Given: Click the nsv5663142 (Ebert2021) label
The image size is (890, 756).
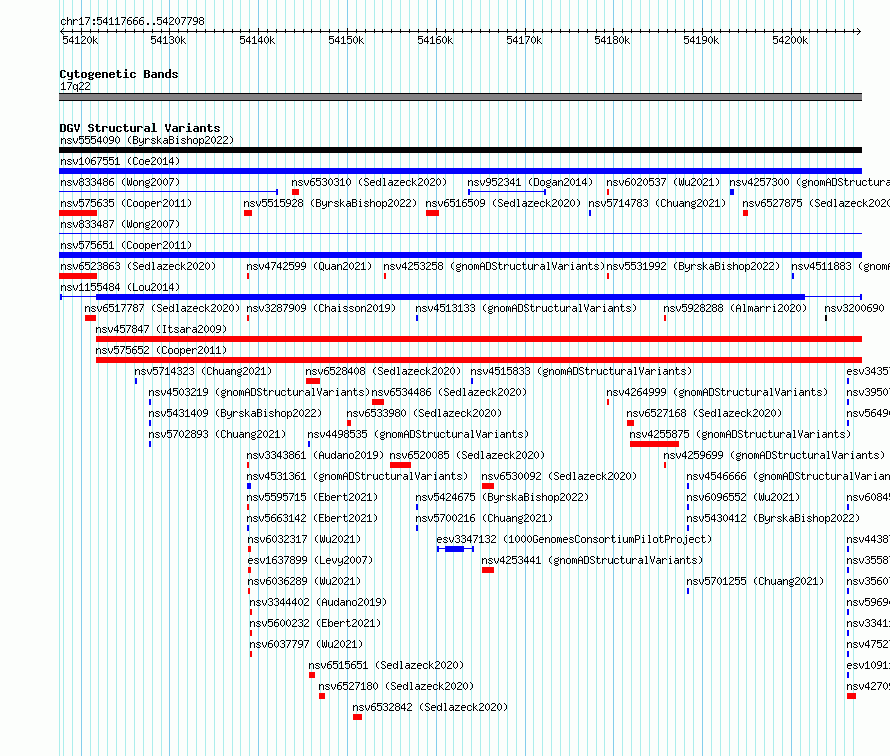Looking at the screenshot, I should (312, 518).
